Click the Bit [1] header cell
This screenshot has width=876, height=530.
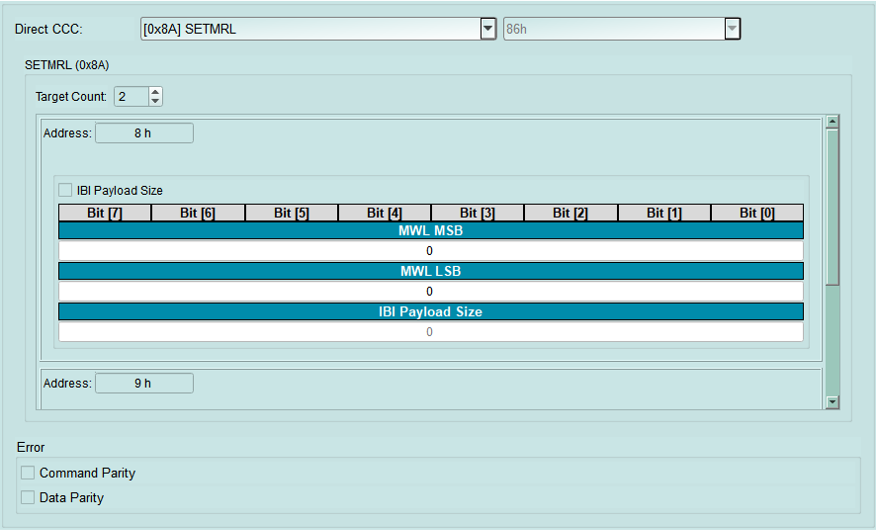(664, 213)
